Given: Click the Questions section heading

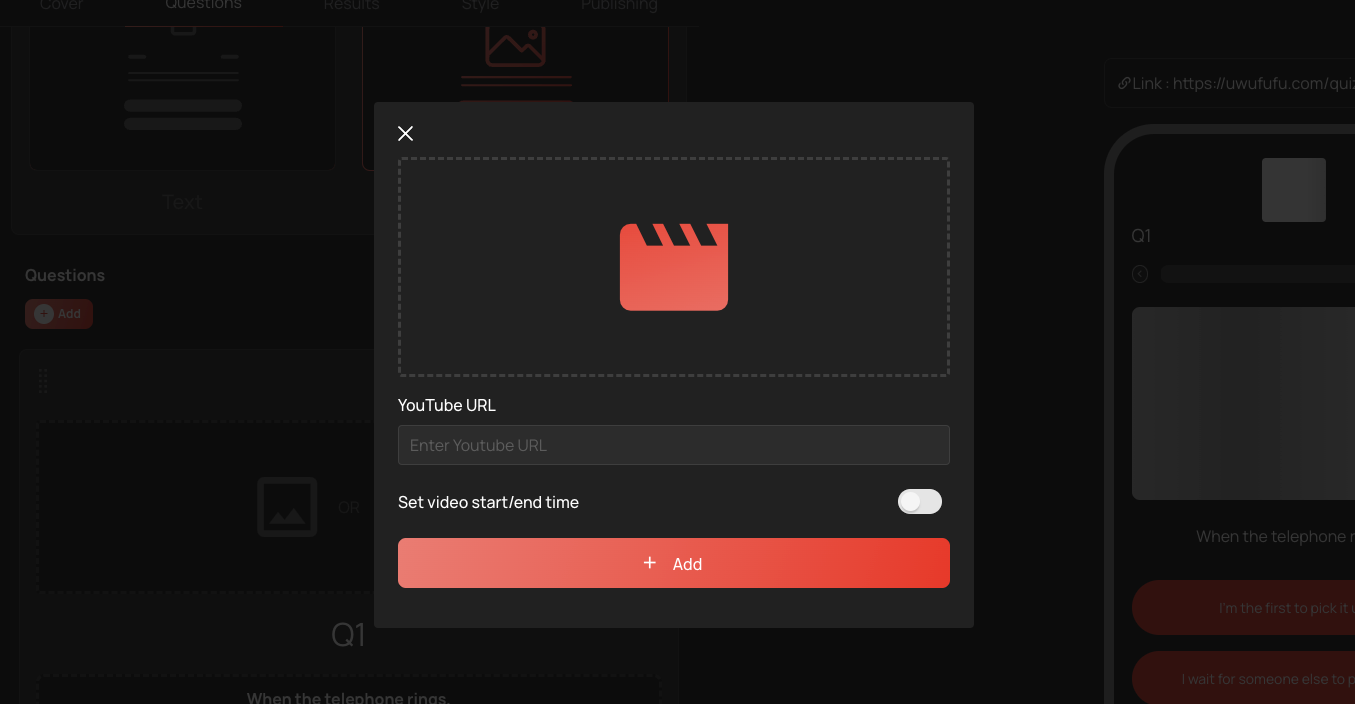Looking at the screenshot, I should coord(65,275).
